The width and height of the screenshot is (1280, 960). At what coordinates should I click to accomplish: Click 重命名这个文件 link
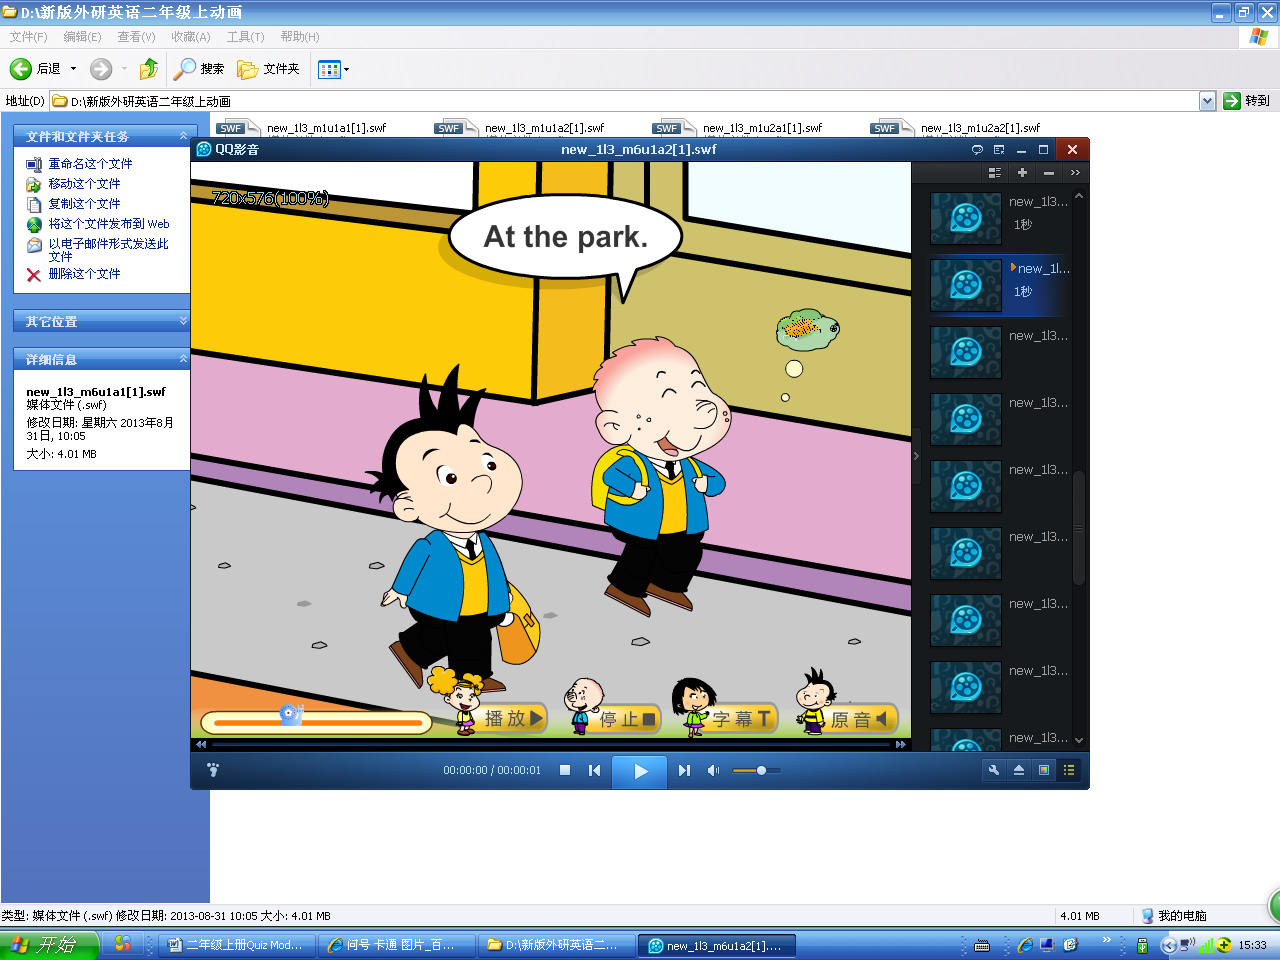point(90,164)
